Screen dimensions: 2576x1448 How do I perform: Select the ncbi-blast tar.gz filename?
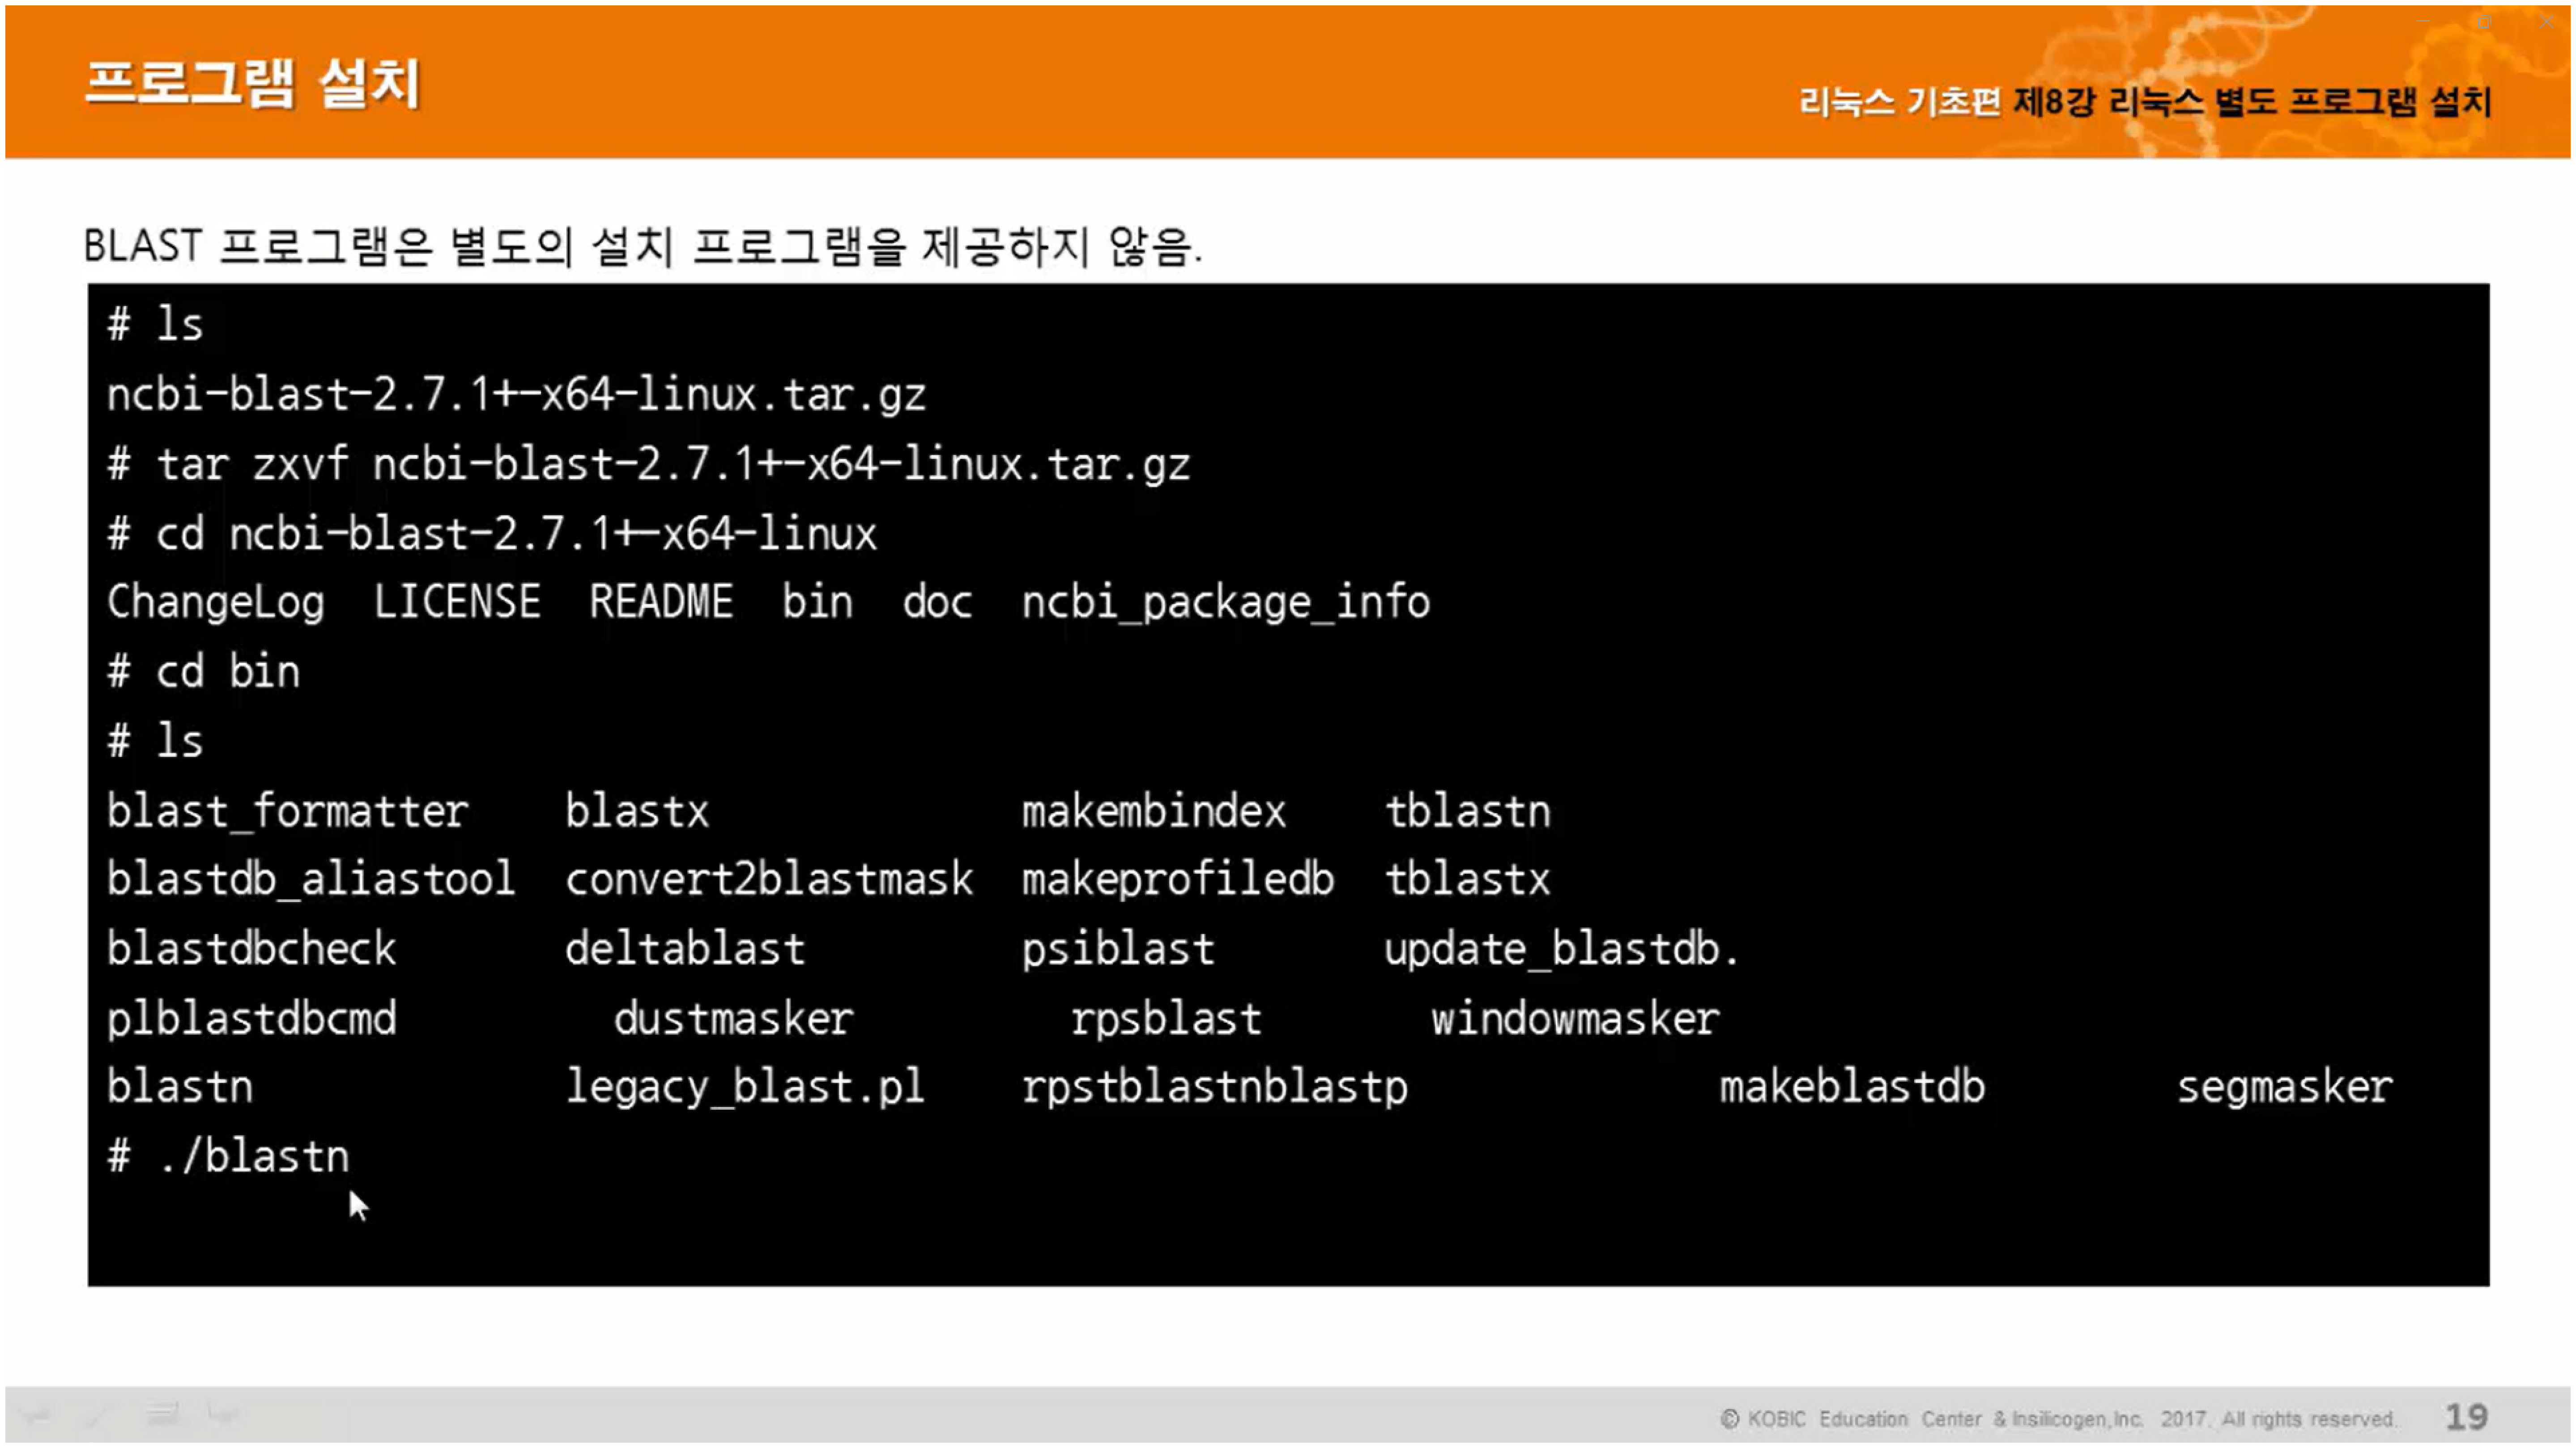[x=515, y=392]
